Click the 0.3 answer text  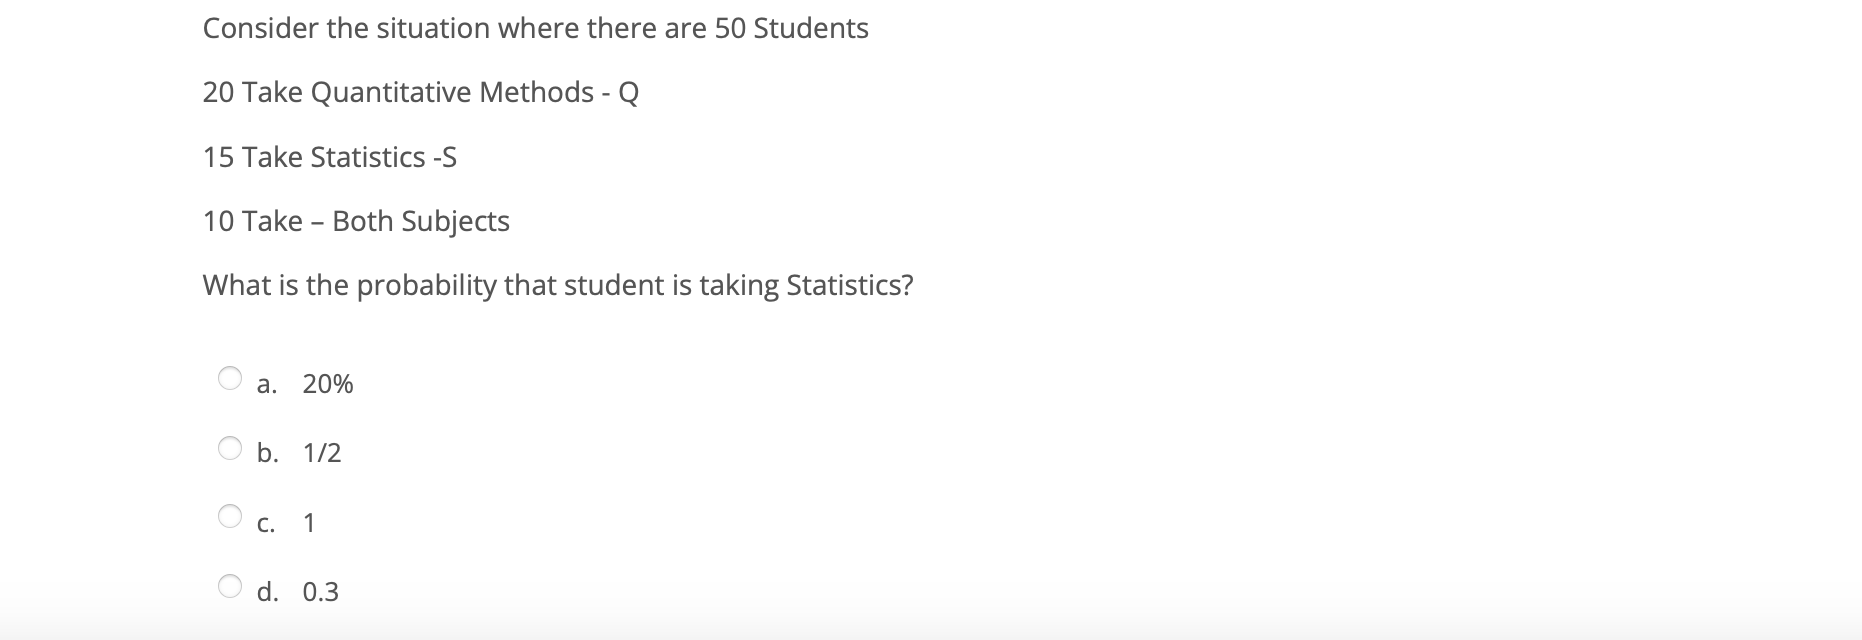point(321,592)
